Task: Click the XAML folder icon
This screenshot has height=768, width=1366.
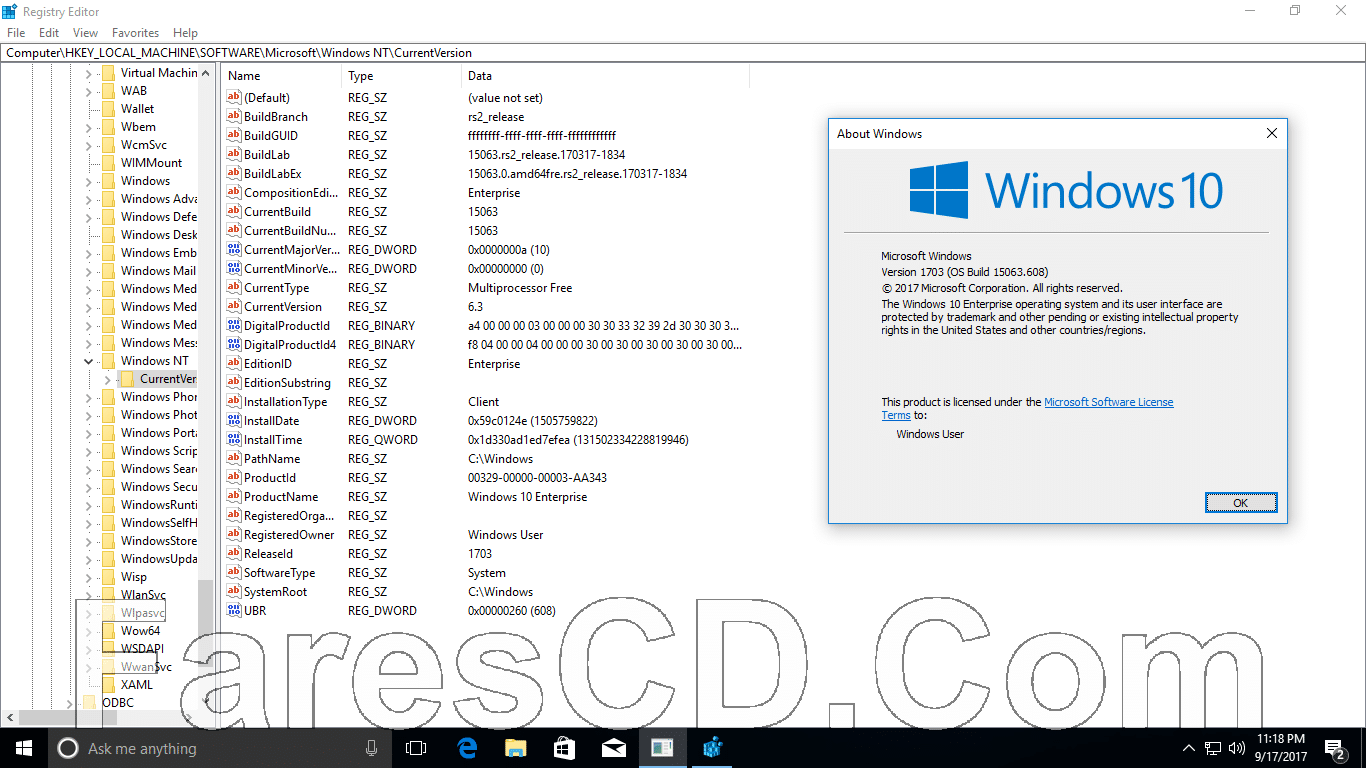Action: 108,685
